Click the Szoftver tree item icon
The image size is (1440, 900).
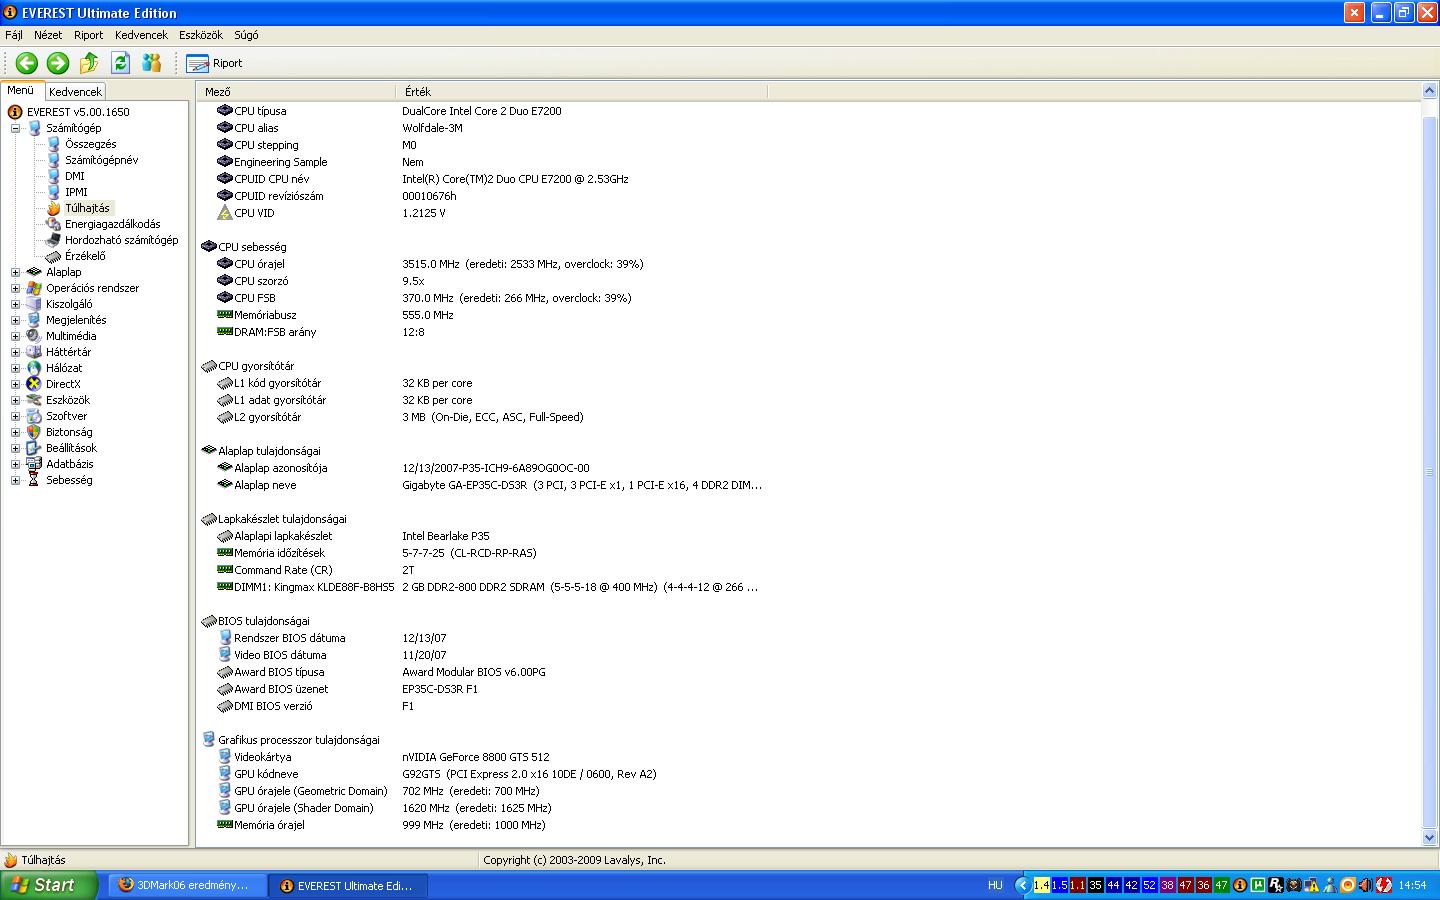point(34,416)
